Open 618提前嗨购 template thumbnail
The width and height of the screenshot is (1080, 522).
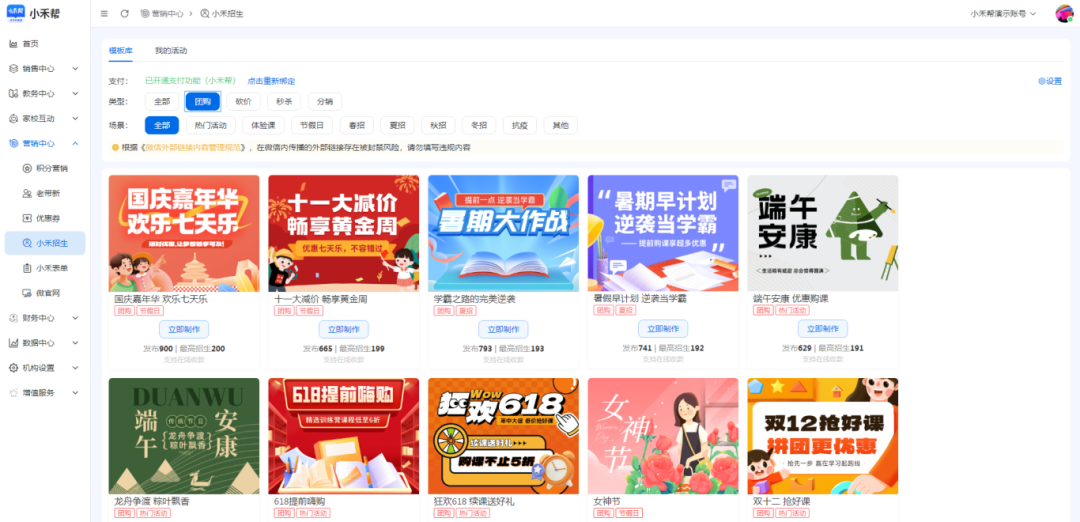click(x=344, y=436)
